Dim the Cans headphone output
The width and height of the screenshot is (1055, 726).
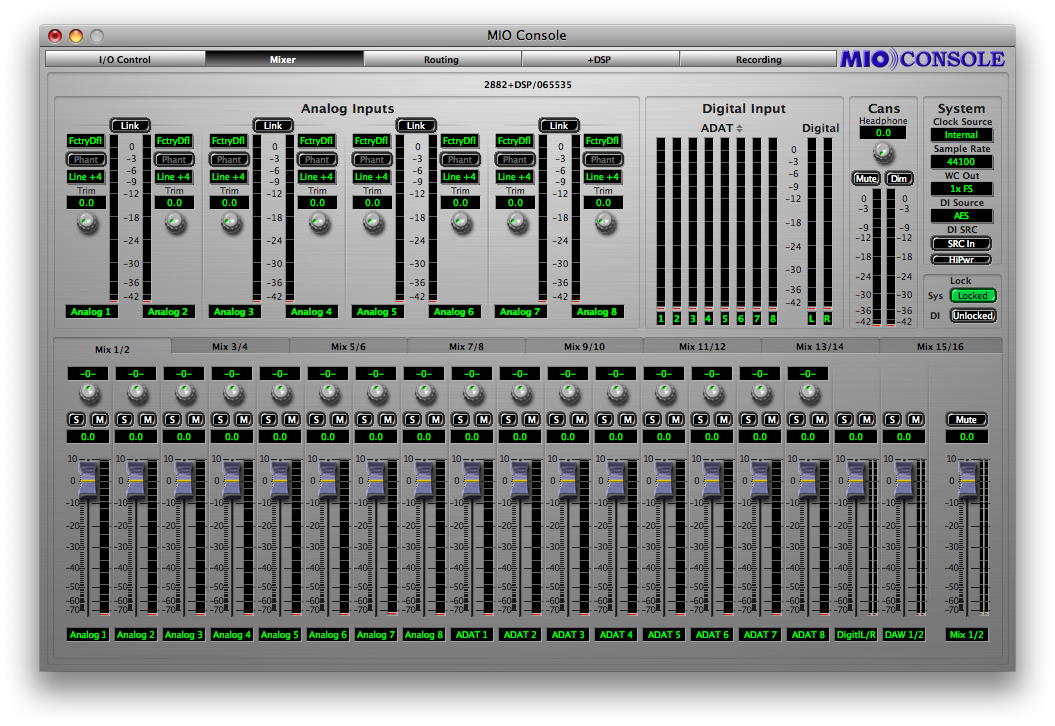(899, 178)
